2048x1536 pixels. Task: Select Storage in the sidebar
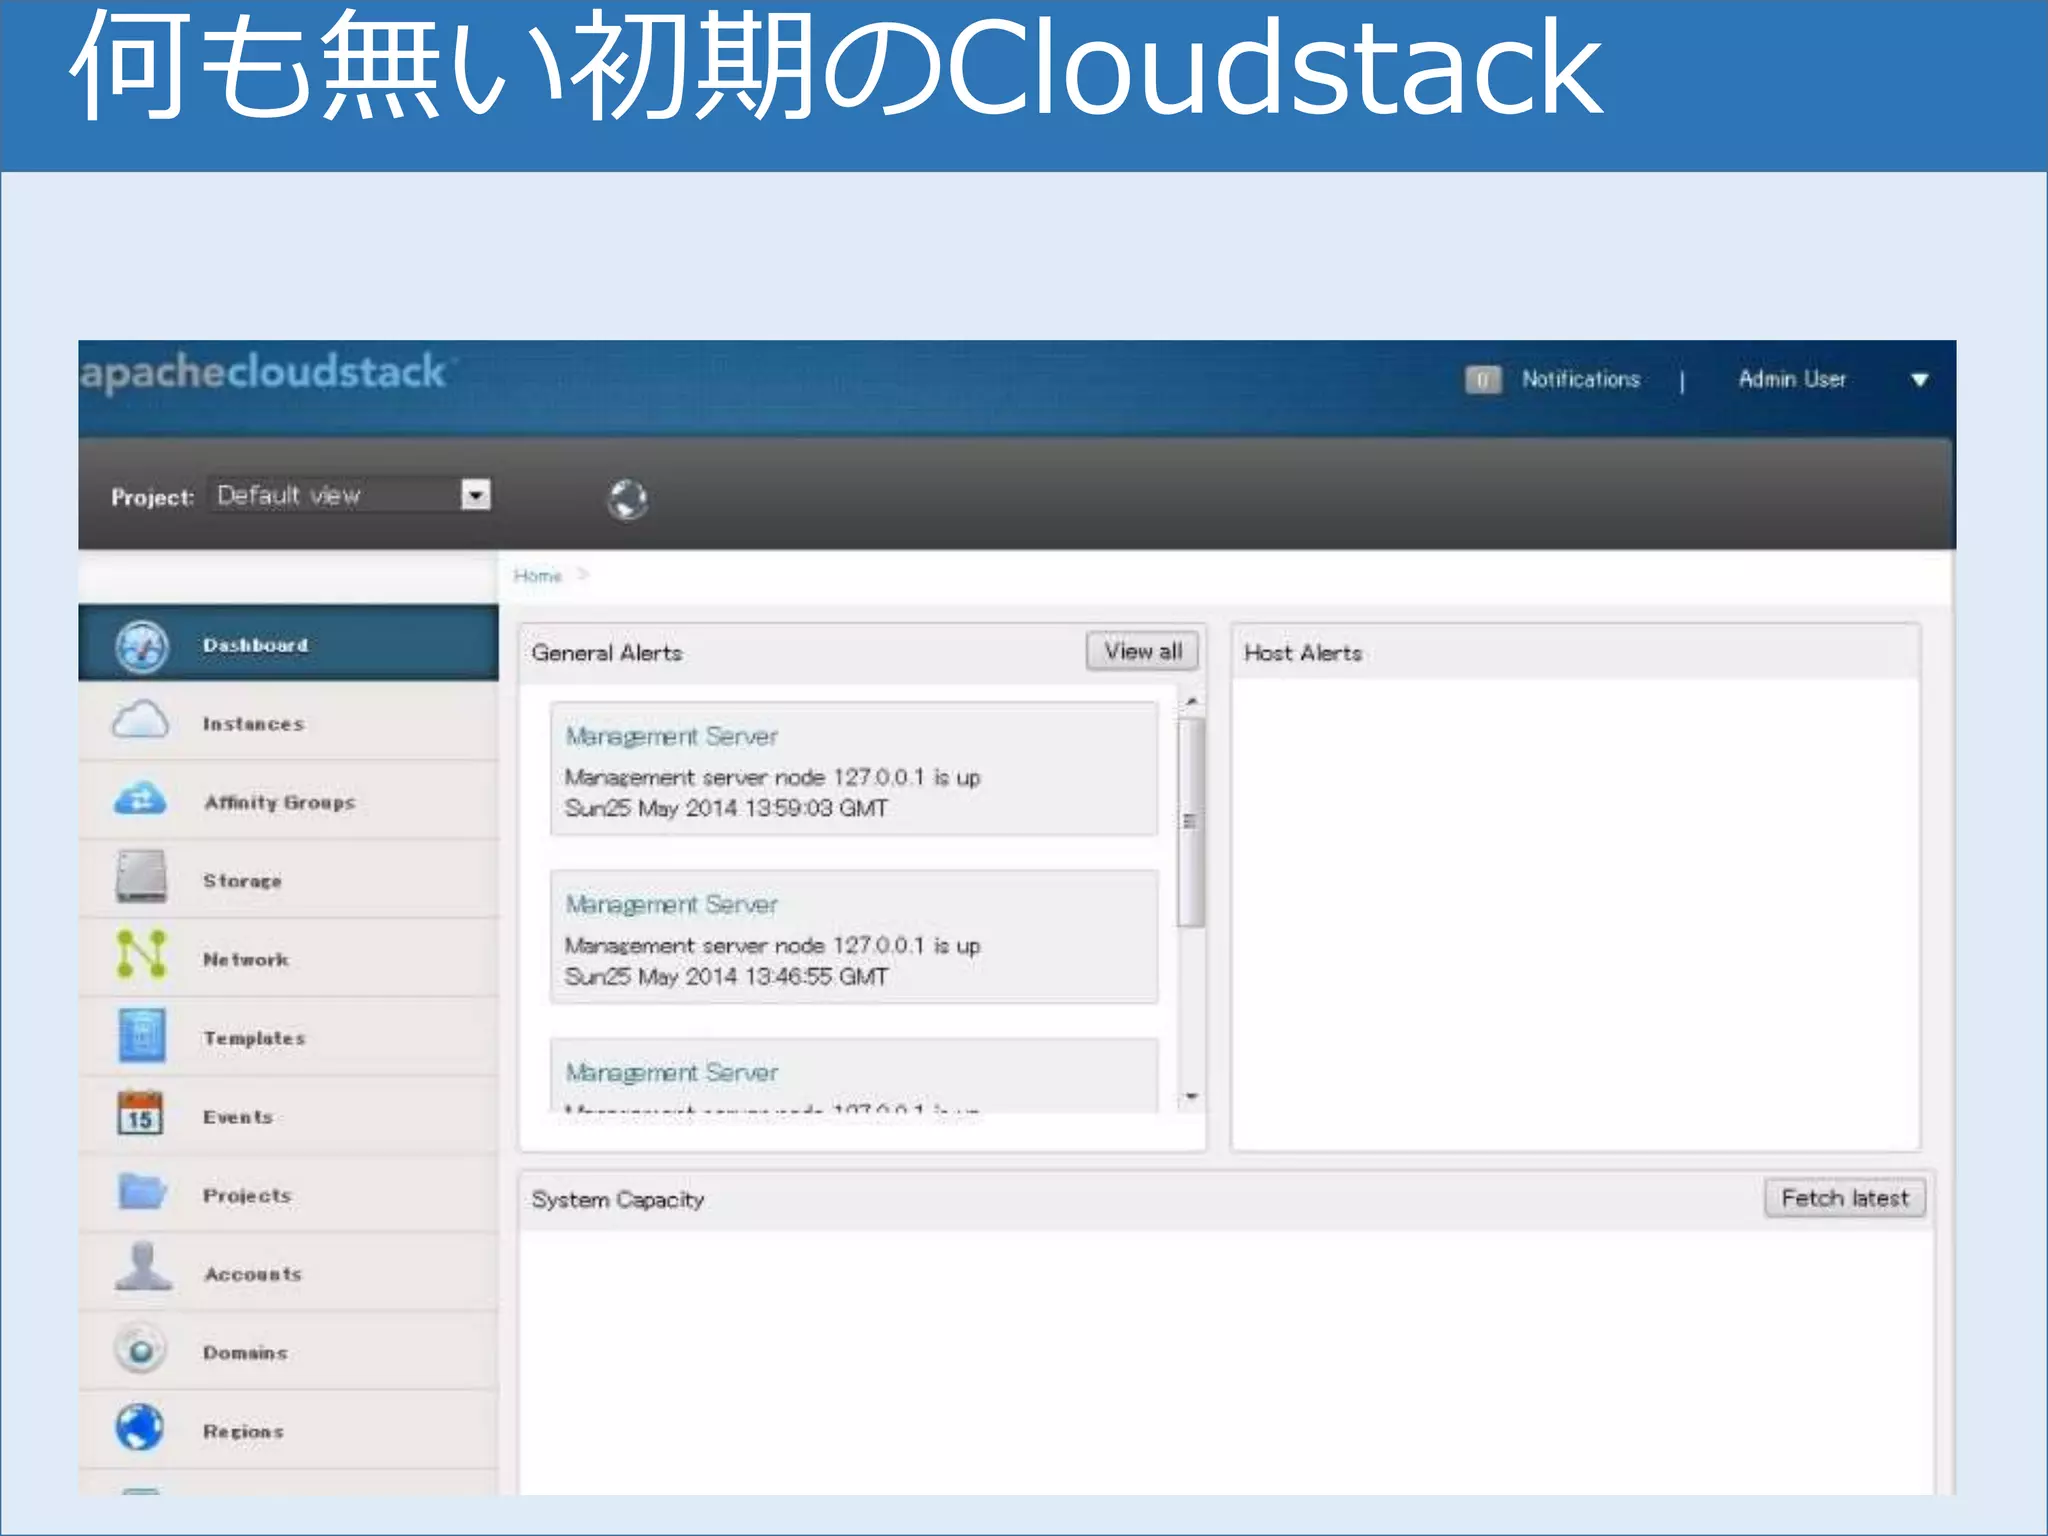pyautogui.click(x=288, y=879)
